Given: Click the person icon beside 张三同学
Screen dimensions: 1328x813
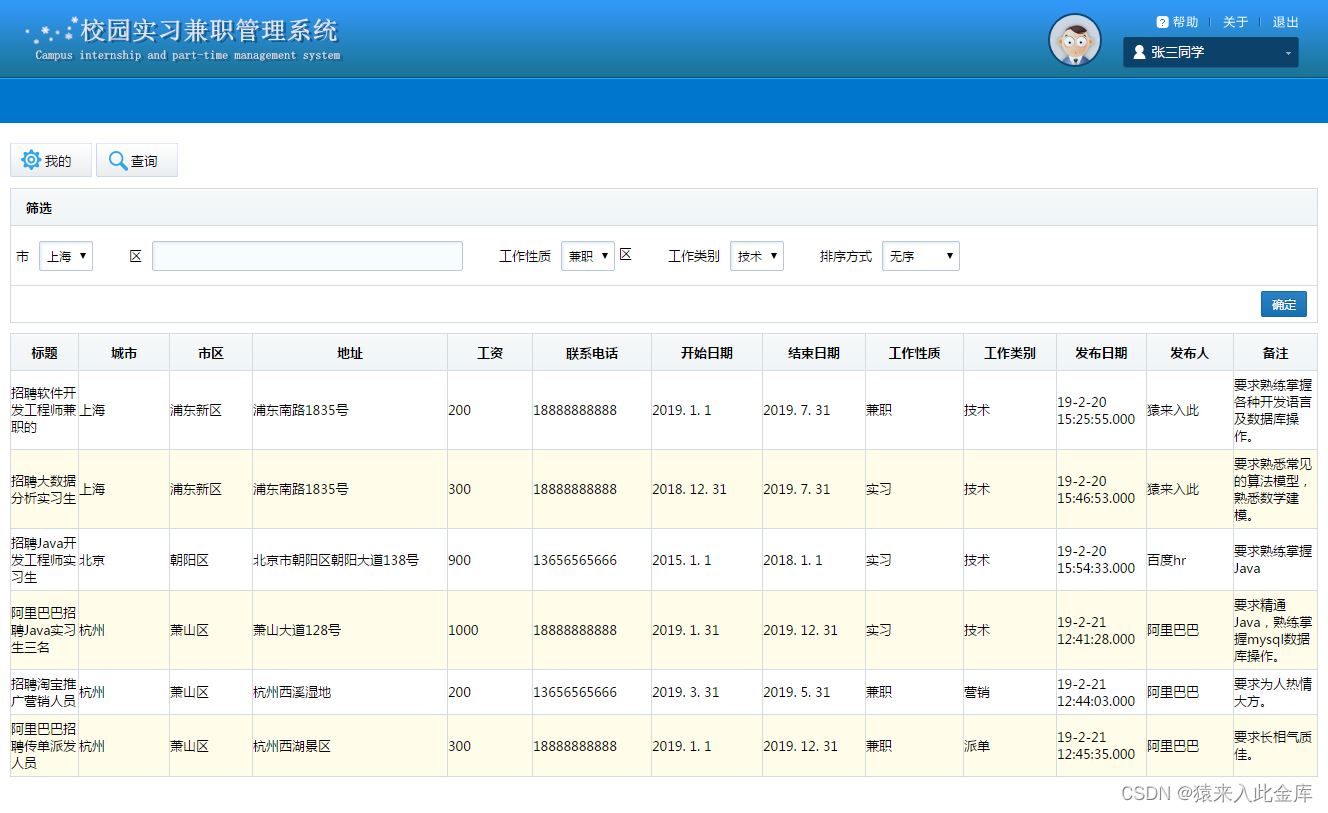Looking at the screenshot, I should 1138,52.
